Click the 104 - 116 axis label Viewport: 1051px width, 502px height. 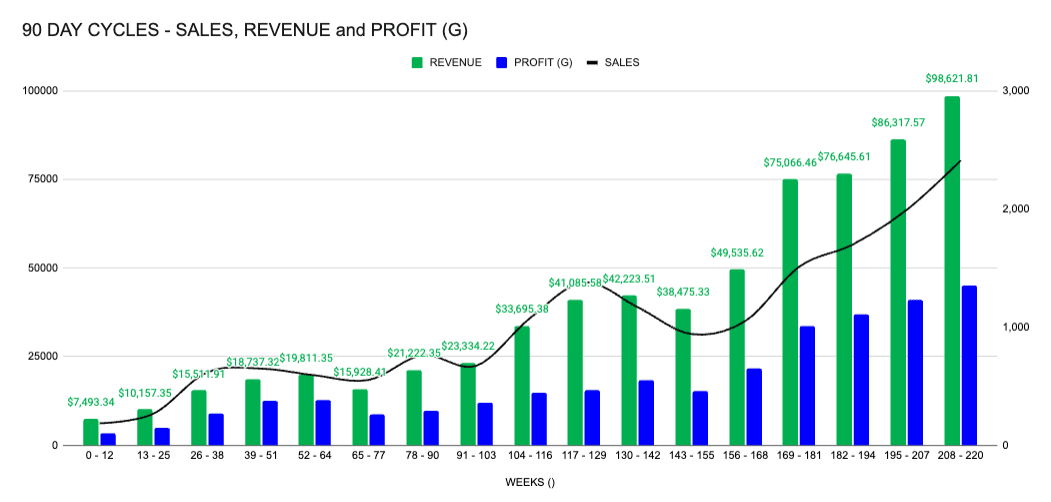pyautogui.click(x=530, y=456)
